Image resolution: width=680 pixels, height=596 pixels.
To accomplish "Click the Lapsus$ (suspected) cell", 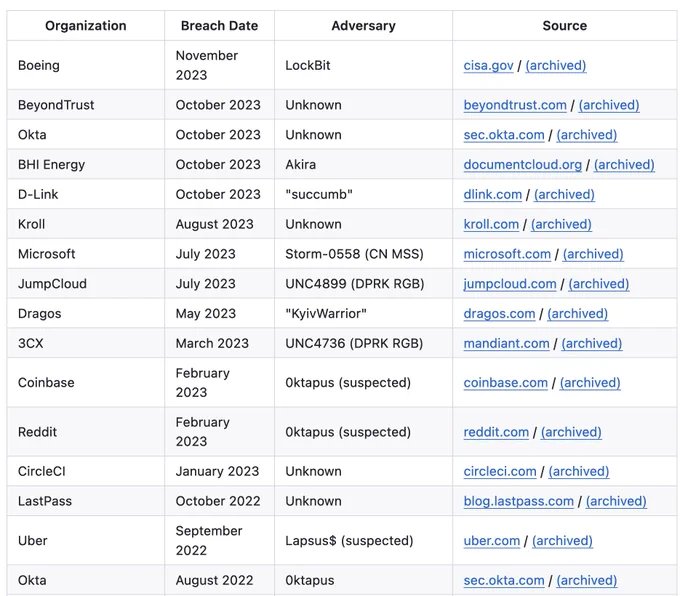I will click(x=363, y=541).
